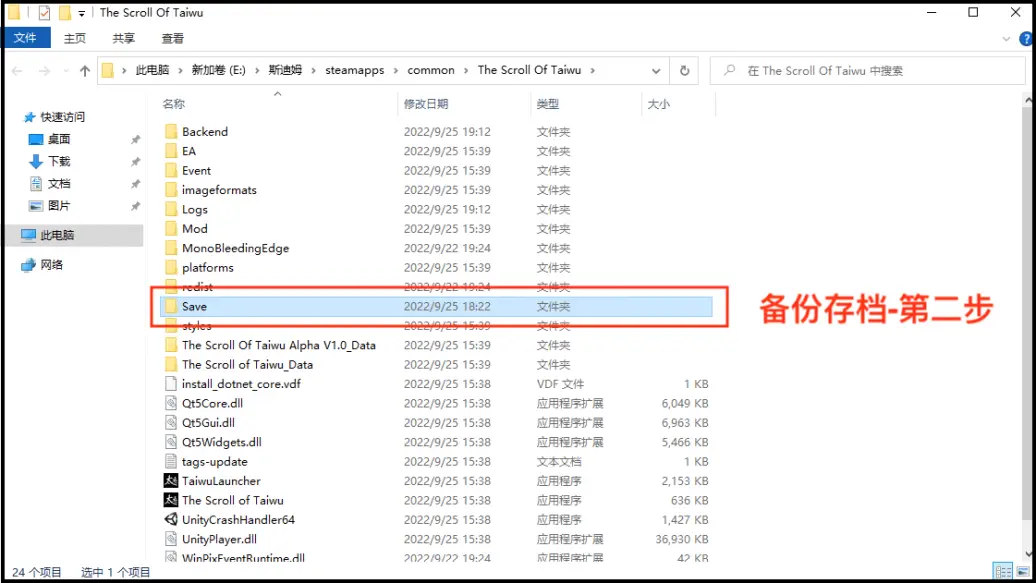Click the properties checkmark icon in title bar
This screenshot has width=1036, height=583.
coord(44,13)
